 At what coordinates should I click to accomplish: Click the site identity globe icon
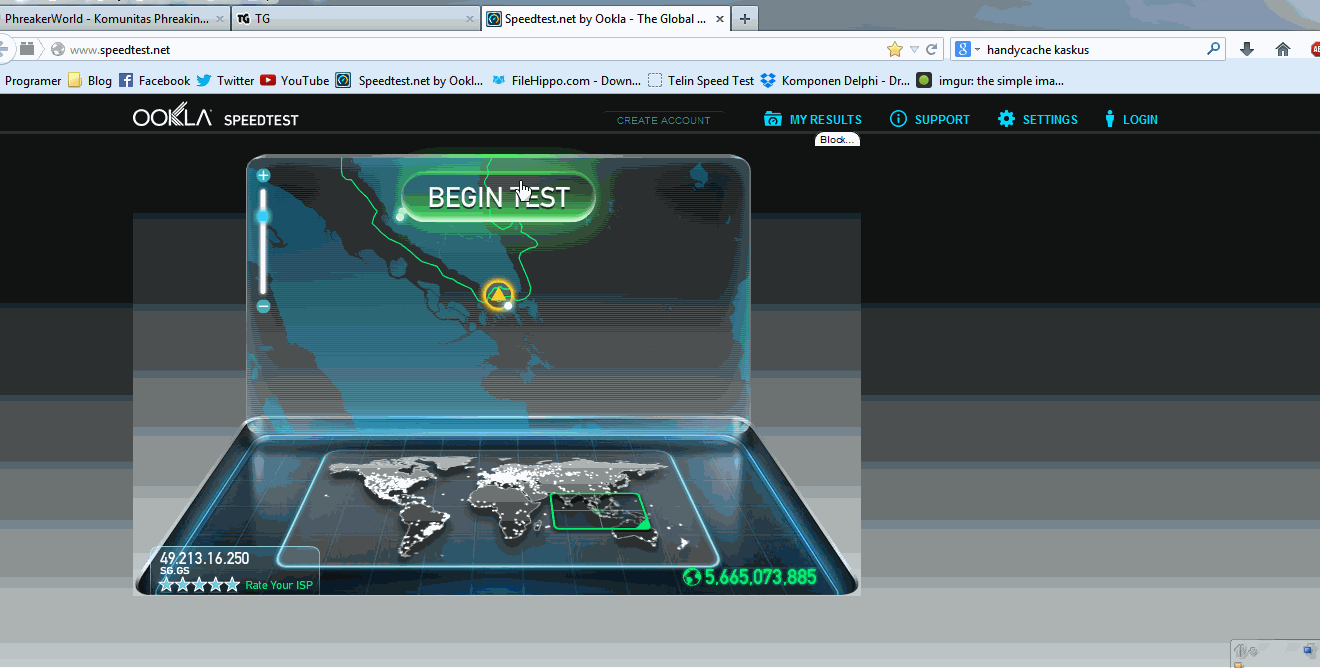(x=58, y=49)
